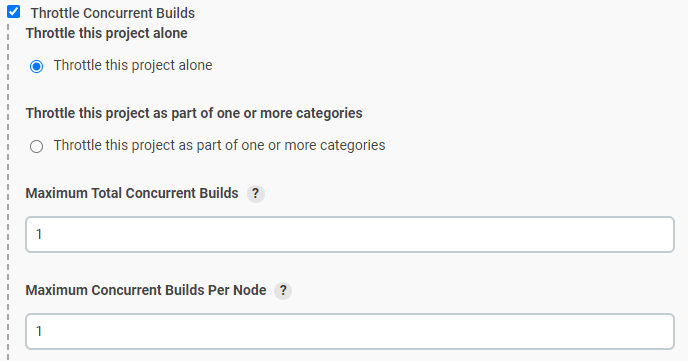Viewport: 688px width, 361px height.
Task: Click the filled blue dot for project alone
Action: pyautogui.click(x=36, y=66)
